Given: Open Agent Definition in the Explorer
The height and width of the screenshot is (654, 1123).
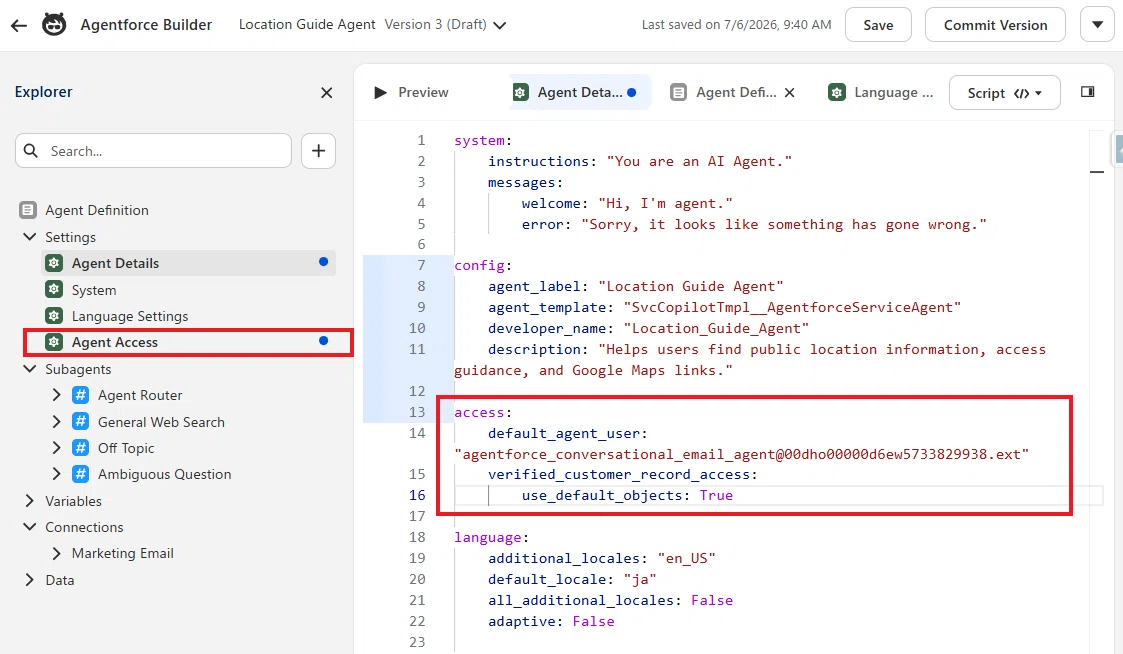Looking at the screenshot, I should point(97,210).
